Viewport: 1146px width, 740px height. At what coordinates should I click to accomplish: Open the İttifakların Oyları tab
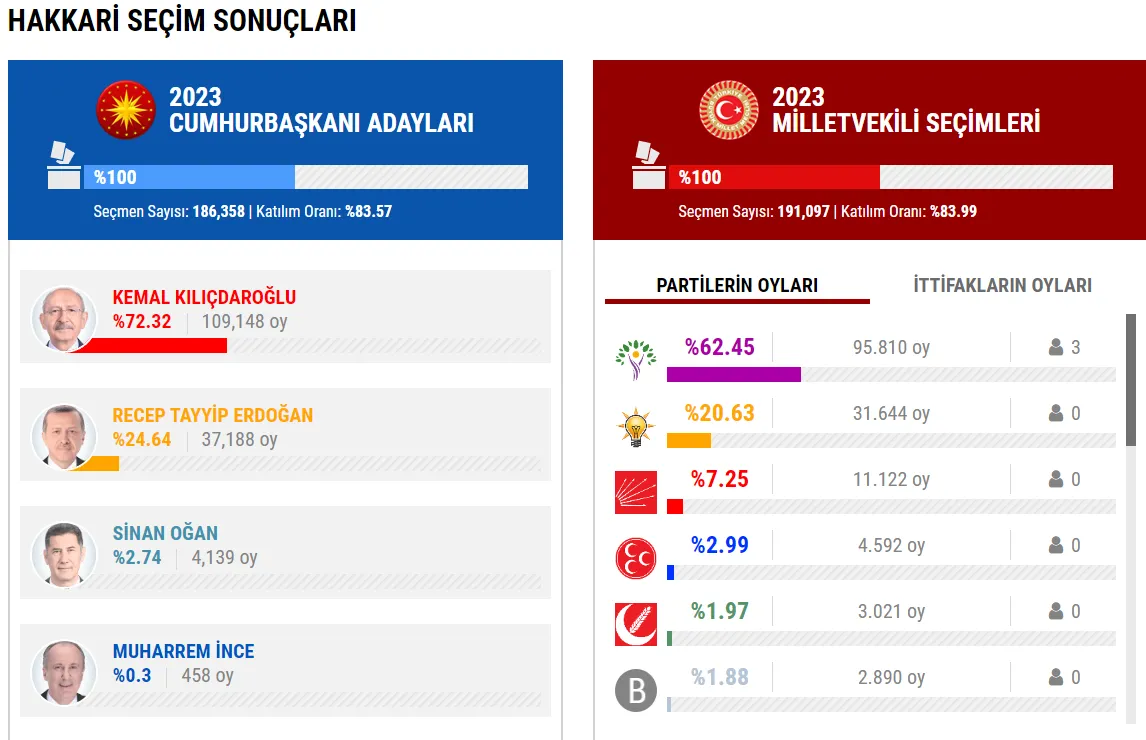click(x=1002, y=285)
